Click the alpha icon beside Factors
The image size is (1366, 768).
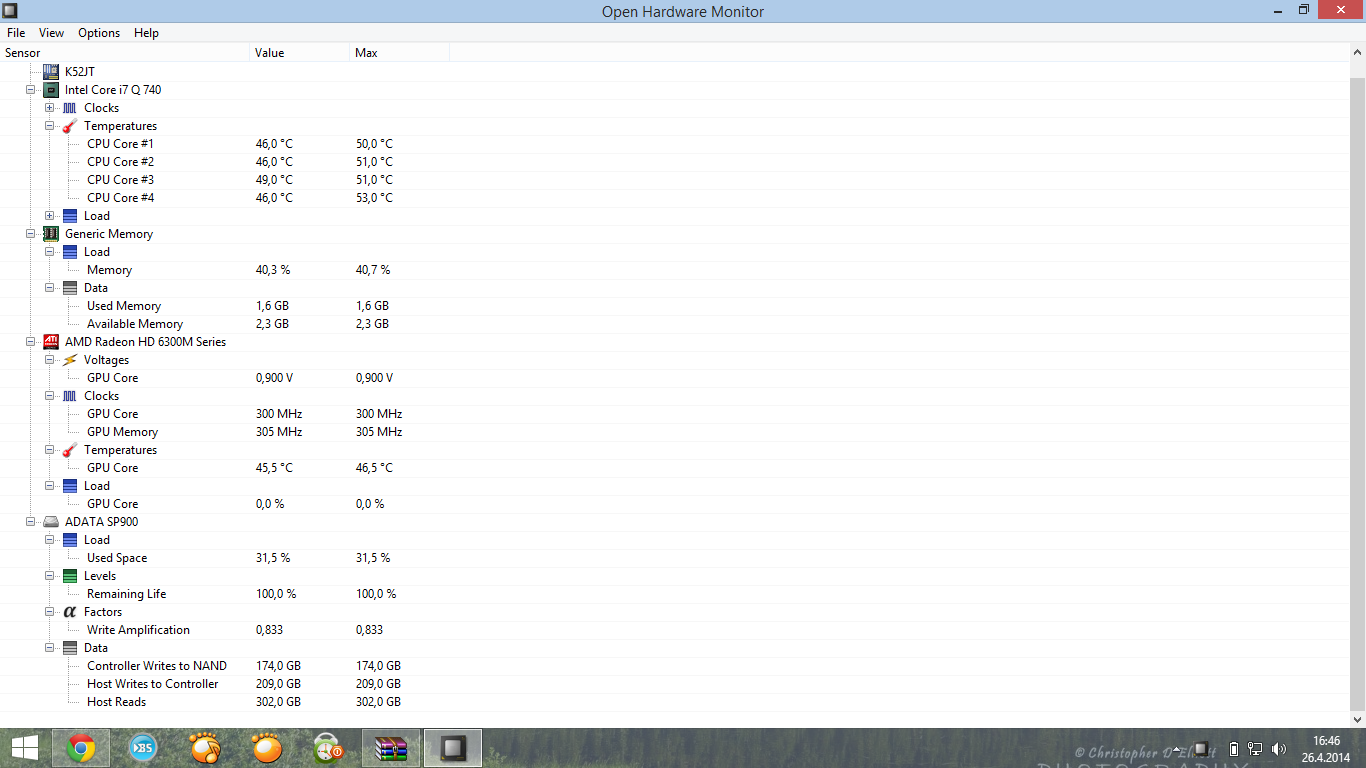click(x=70, y=612)
